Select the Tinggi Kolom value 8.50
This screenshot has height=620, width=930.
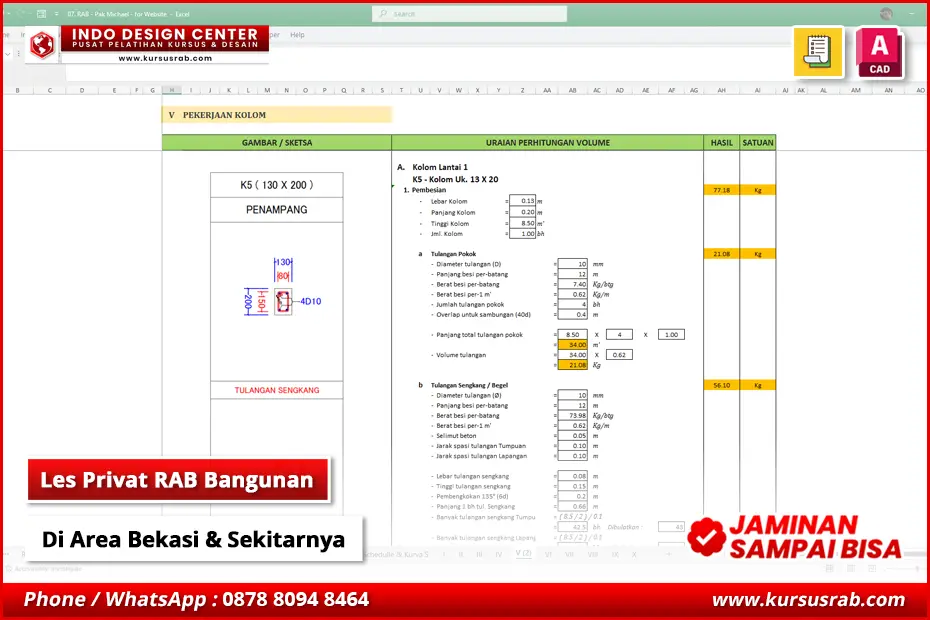pos(523,223)
